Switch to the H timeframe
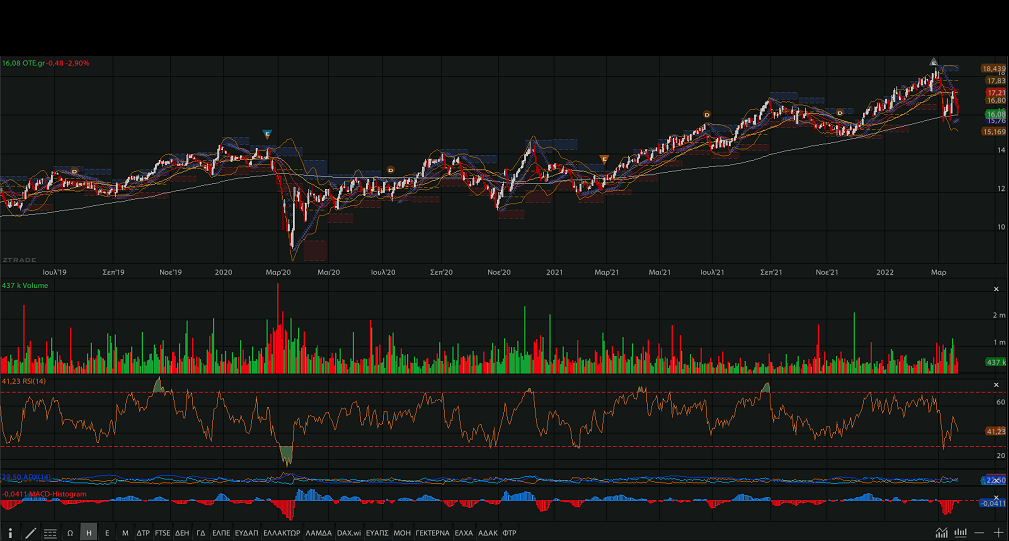This screenshot has width=1009, height=541. point(89,533)
